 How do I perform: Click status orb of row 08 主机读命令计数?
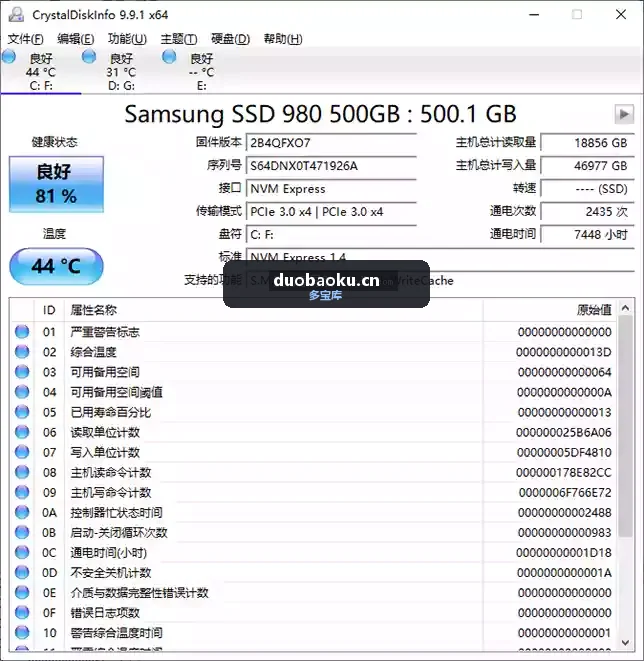click(x=22, y=472)
